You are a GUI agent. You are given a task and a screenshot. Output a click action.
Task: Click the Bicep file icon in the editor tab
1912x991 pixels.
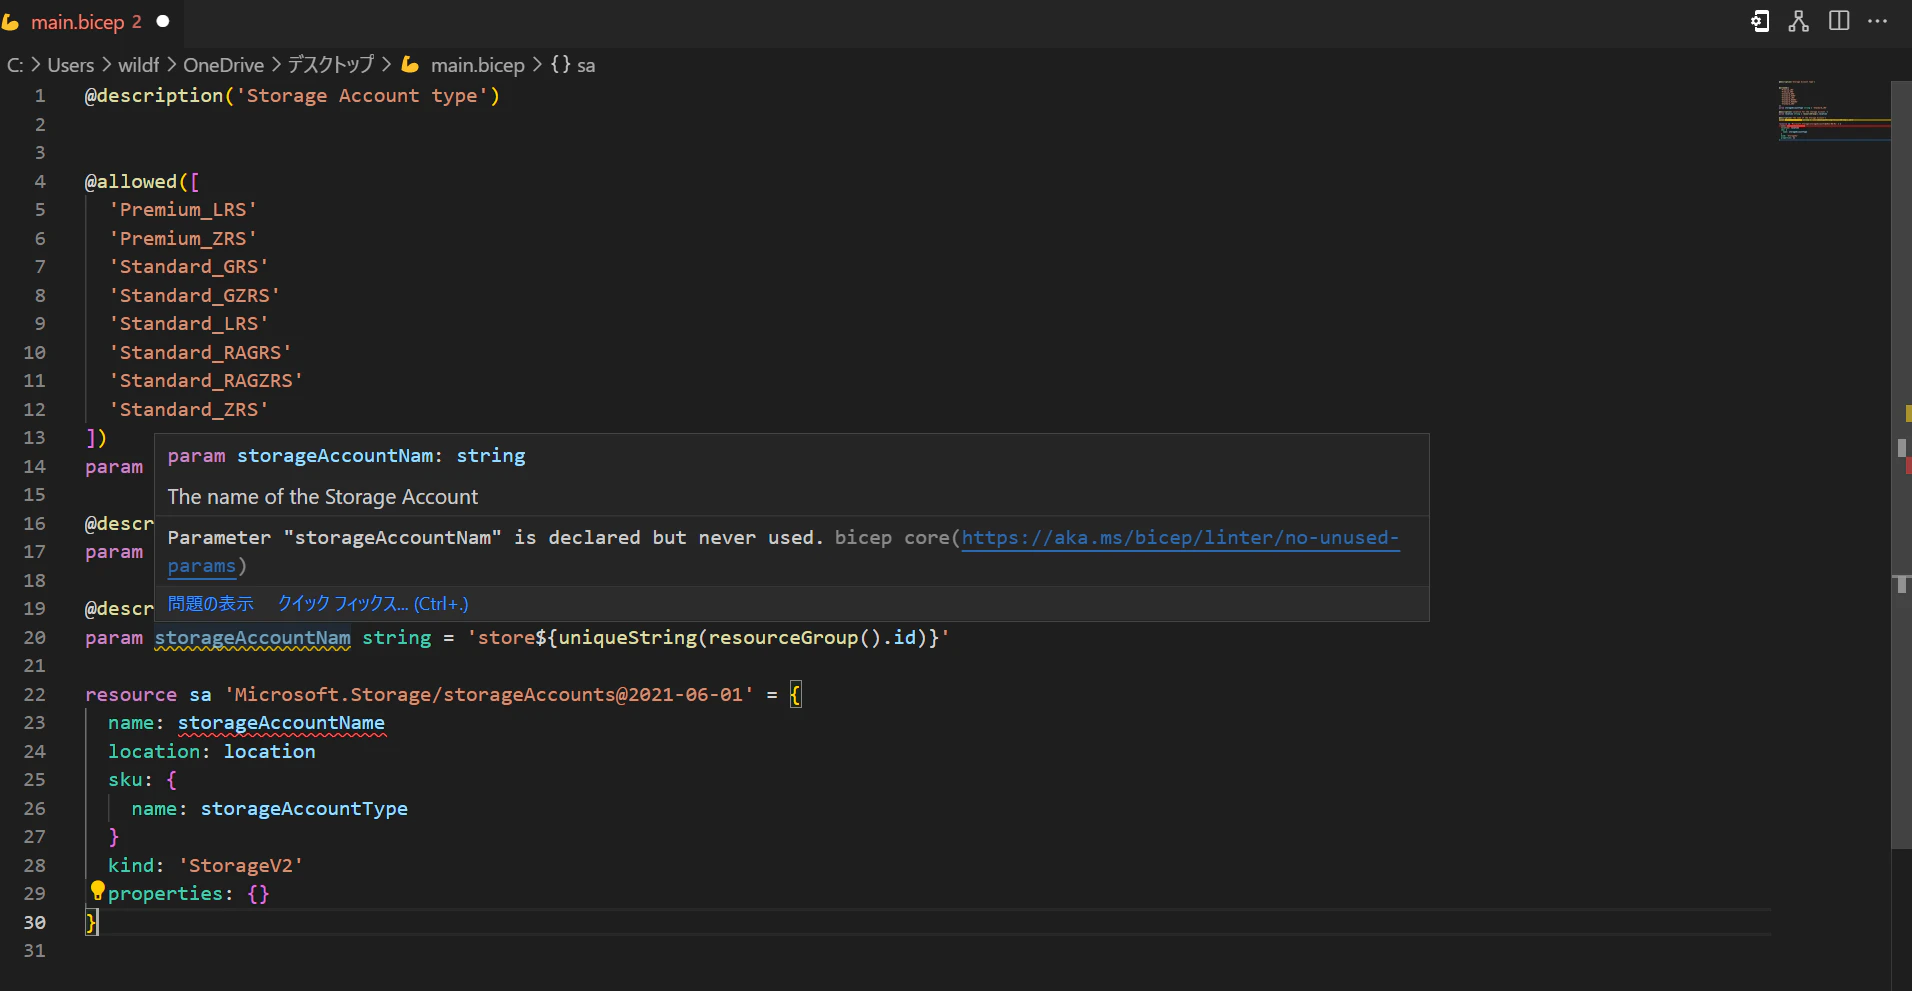pos(11,21)
